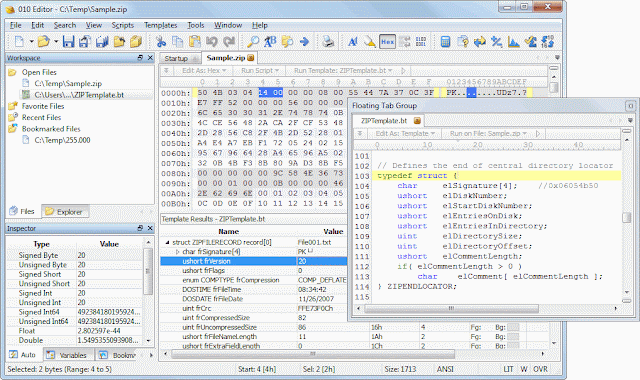
Task: Click the Paste clipboard icon
Action: [195, 41]
